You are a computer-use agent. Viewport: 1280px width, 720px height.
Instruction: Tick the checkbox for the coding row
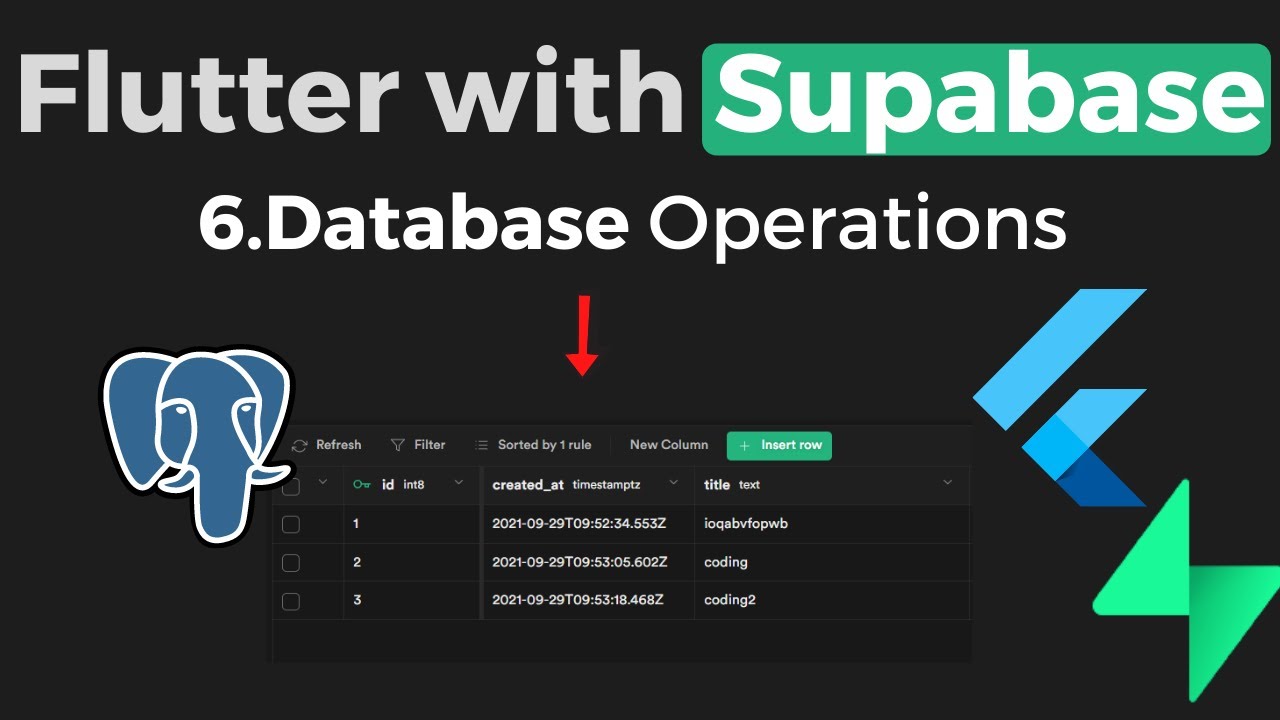tap(291, 563)
